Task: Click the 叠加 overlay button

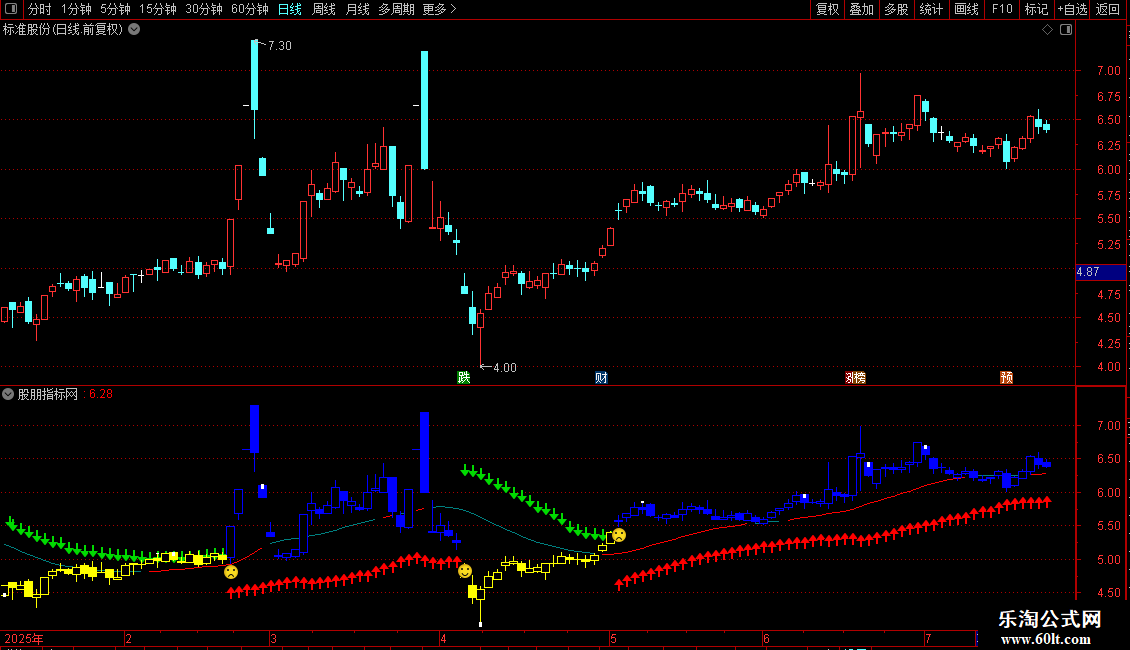Action: (861, 9)
